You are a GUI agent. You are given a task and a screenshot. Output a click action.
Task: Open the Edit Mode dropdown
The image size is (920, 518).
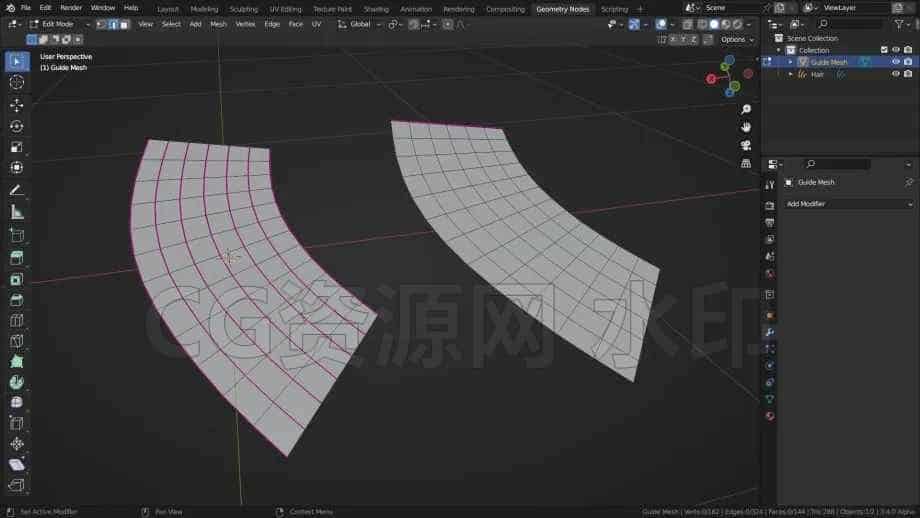coord(59,25)
